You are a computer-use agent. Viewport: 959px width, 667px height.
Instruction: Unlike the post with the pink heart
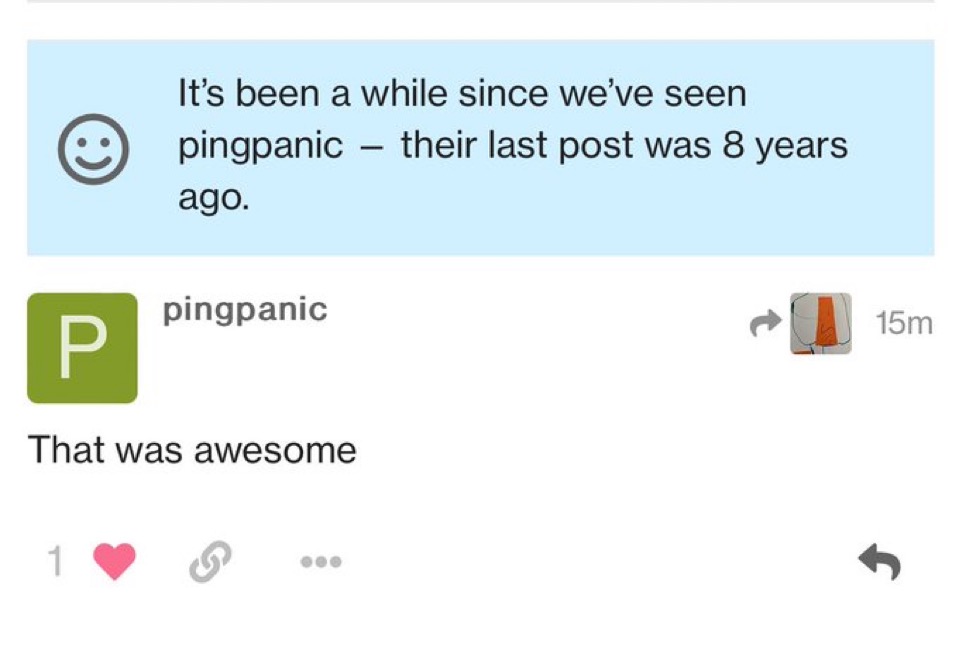(x=114, y=561)
